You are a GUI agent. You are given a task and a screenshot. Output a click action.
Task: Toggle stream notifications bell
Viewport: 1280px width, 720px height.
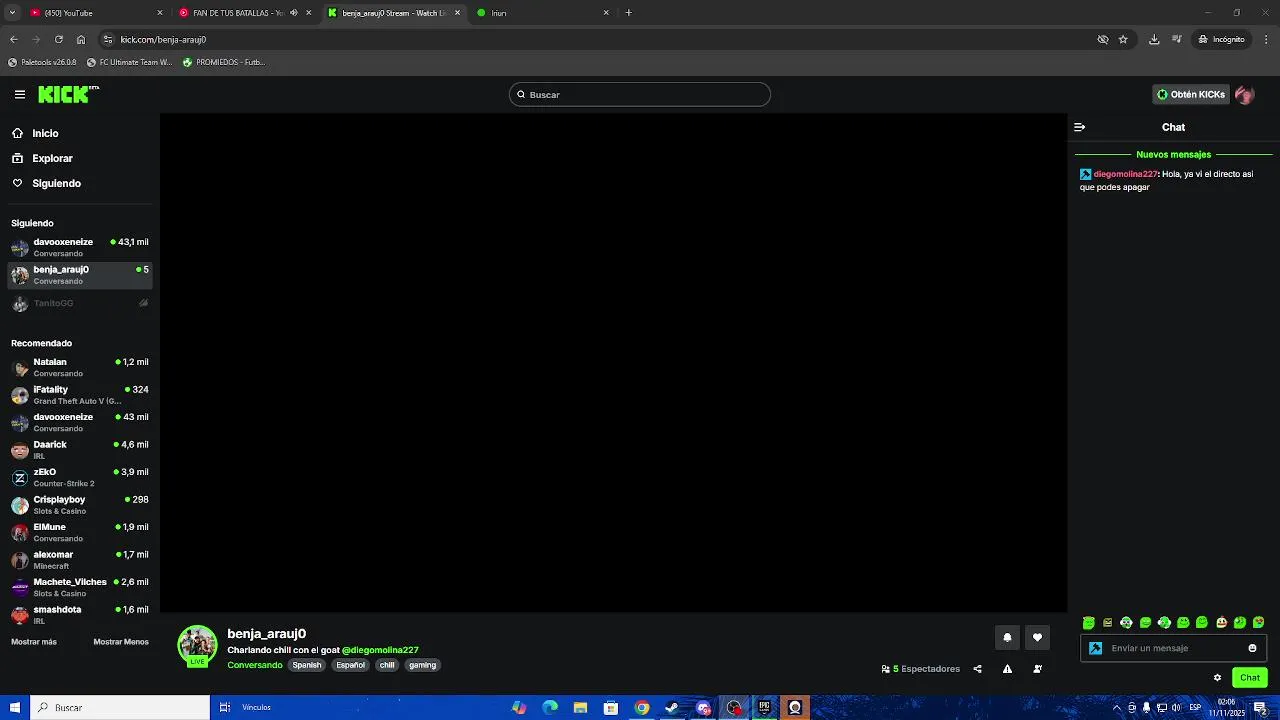coord(1007,637)
